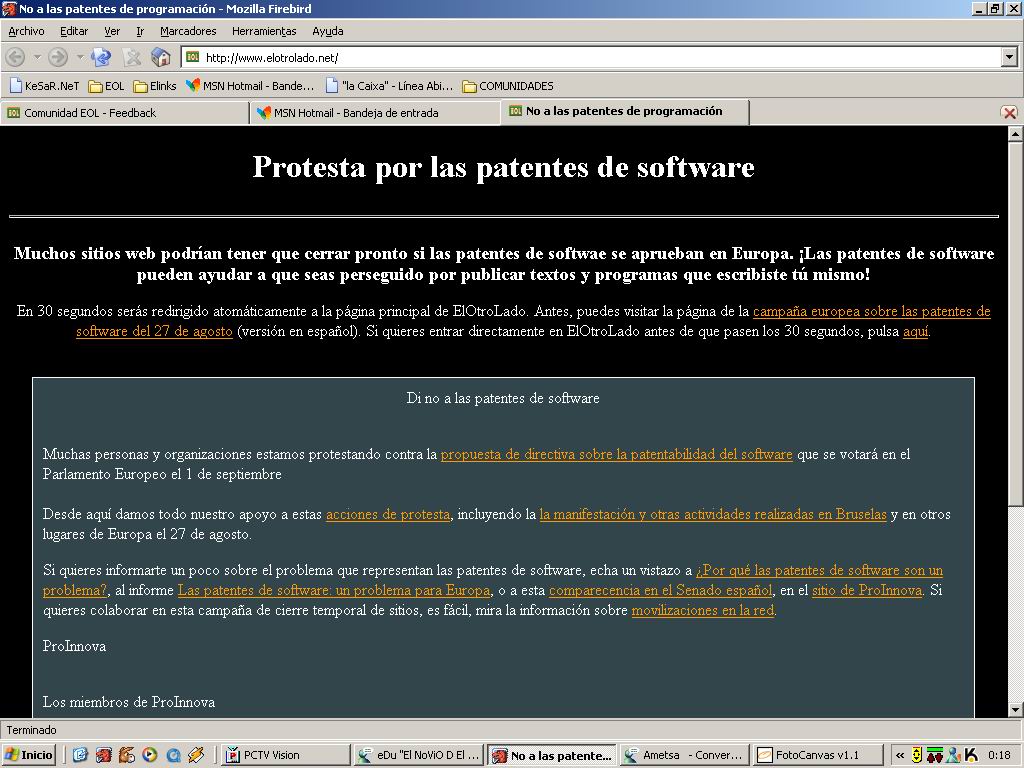Switch to Ametsa - Conver... taskbar button
The height and width of the screenshot is (768, 1024).
685,756
